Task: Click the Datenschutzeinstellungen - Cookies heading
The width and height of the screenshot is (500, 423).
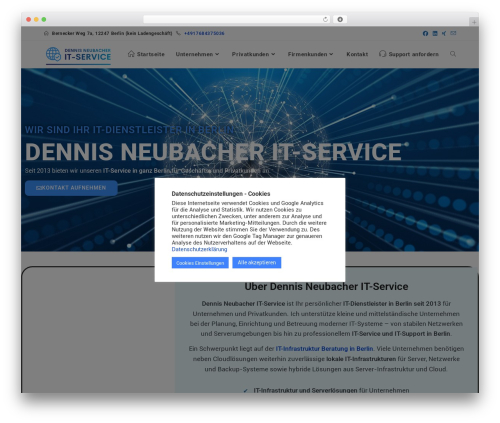Action: click(221, 194)
